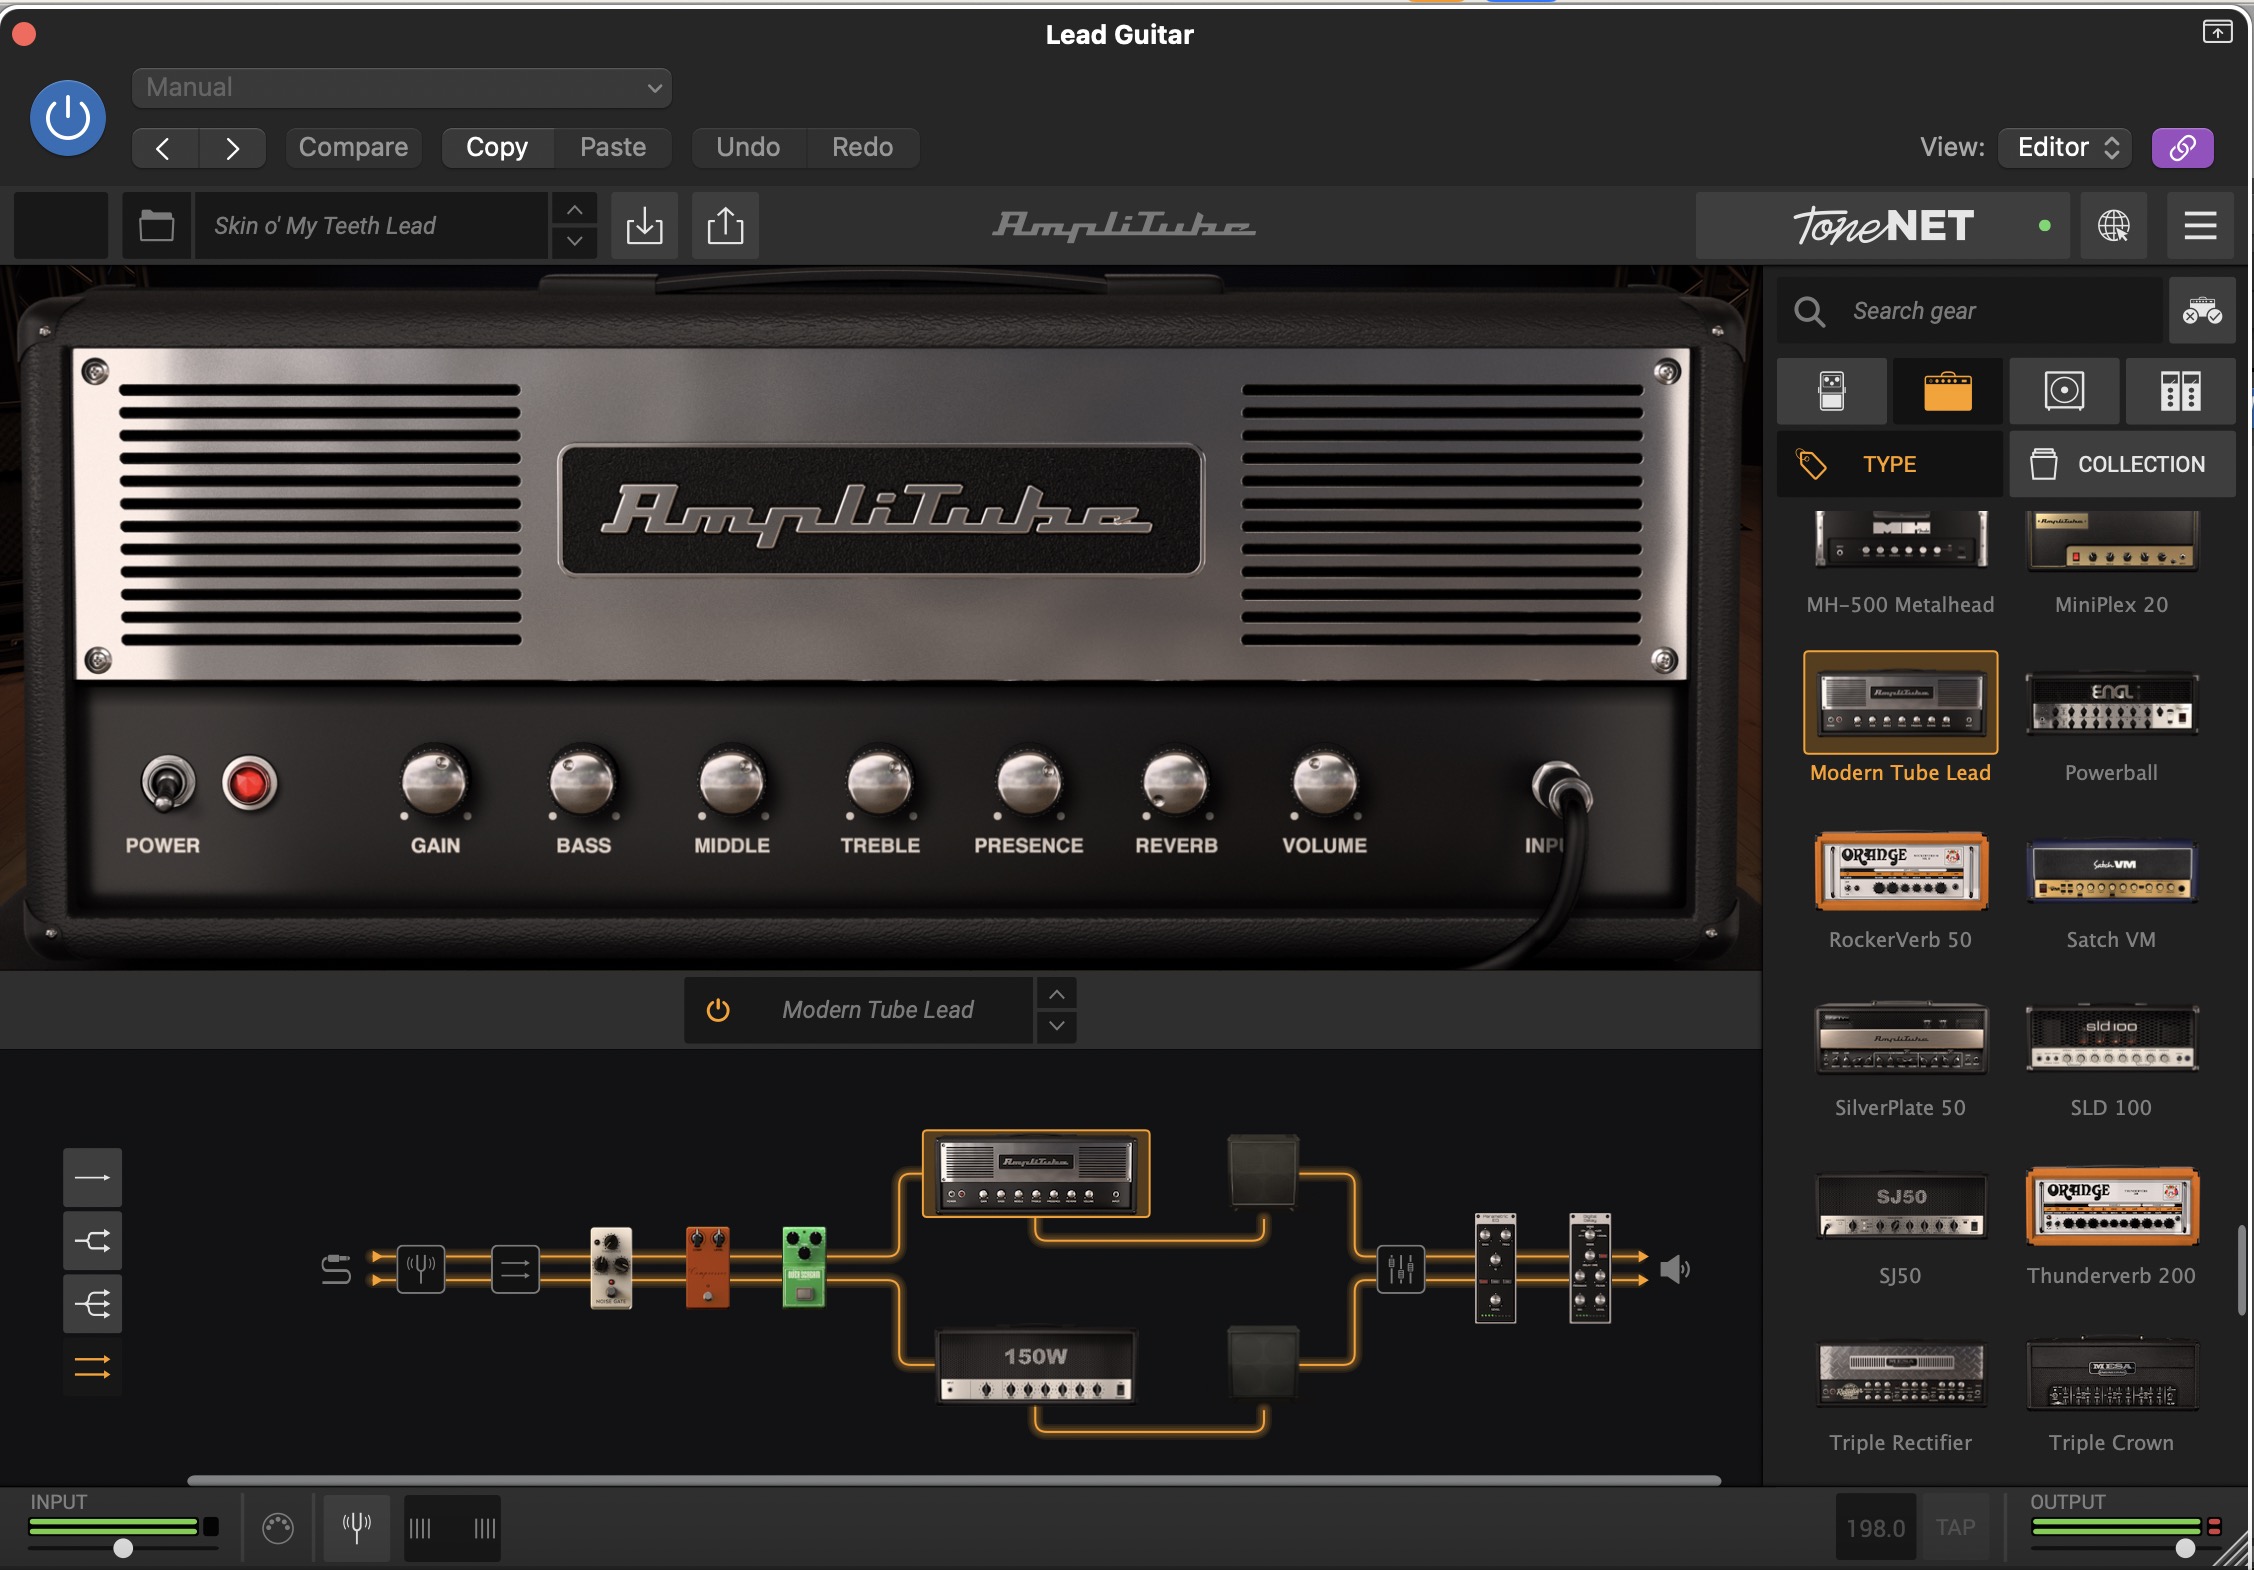Screen dimensions: 2254x1570
Task: Click the amp GAIN knob
Action: click(x=435, y=783)
